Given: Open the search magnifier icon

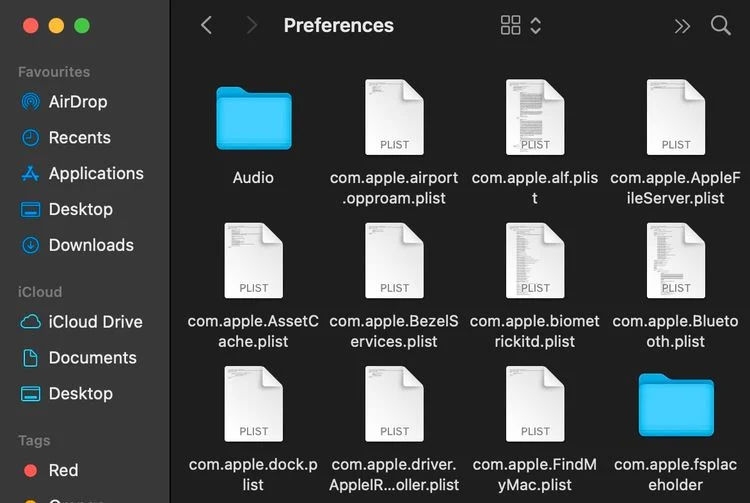Looking at the screenshot, I should 720,26.
